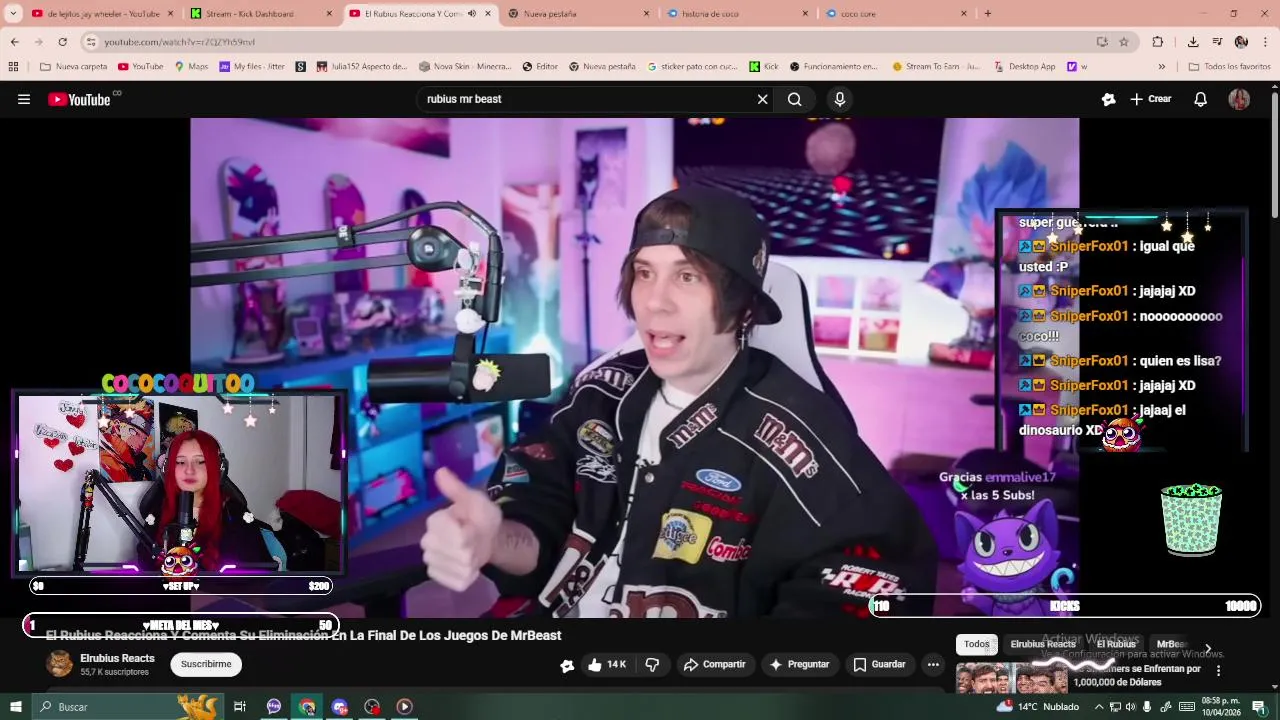Select the Todos filter chip
Viewport: 1280px width, 720px height.
pyautogui.click(x=977, y=644)
